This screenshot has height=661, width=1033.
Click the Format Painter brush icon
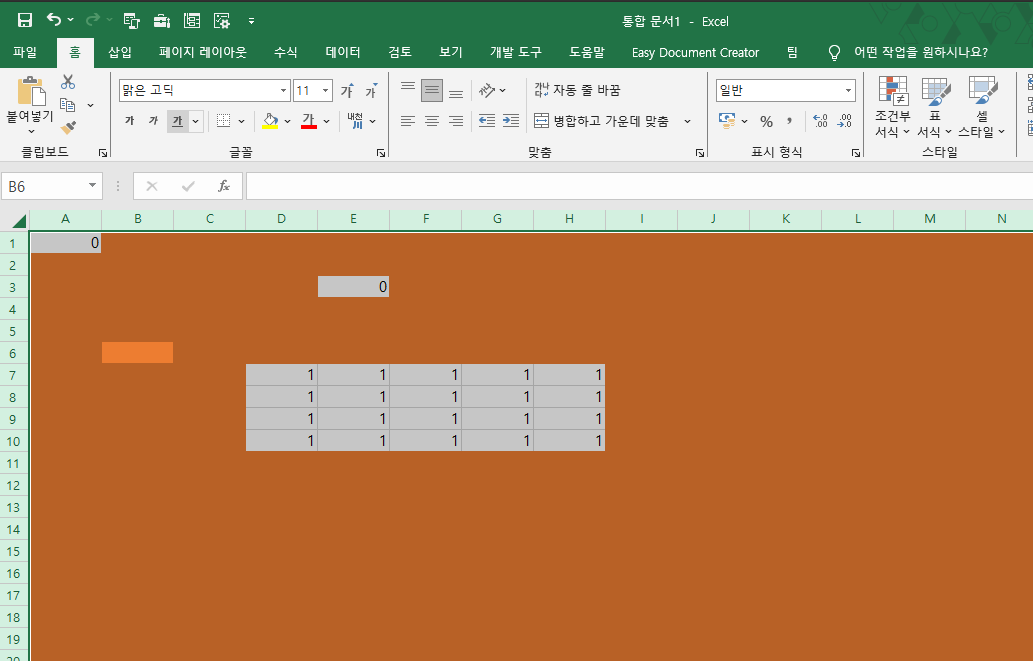pyautogui.click(x=68, y=127)
